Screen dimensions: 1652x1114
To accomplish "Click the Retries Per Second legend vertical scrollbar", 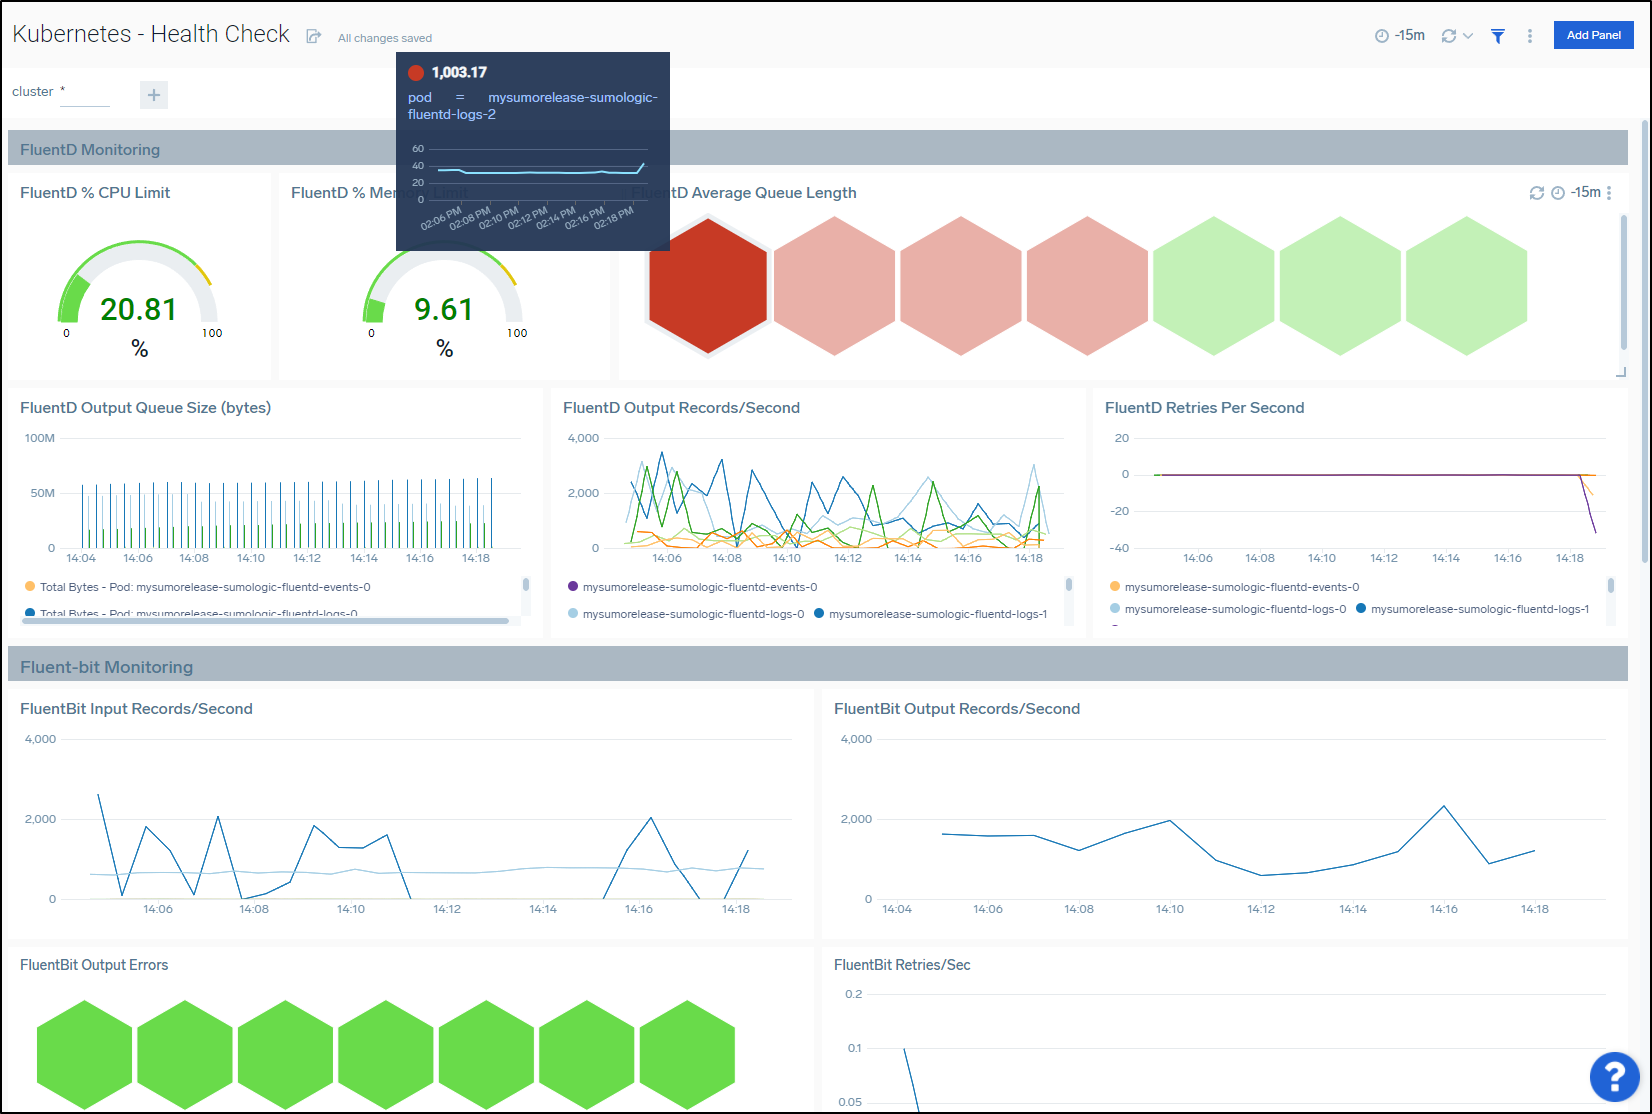I will pos(1611,584).
